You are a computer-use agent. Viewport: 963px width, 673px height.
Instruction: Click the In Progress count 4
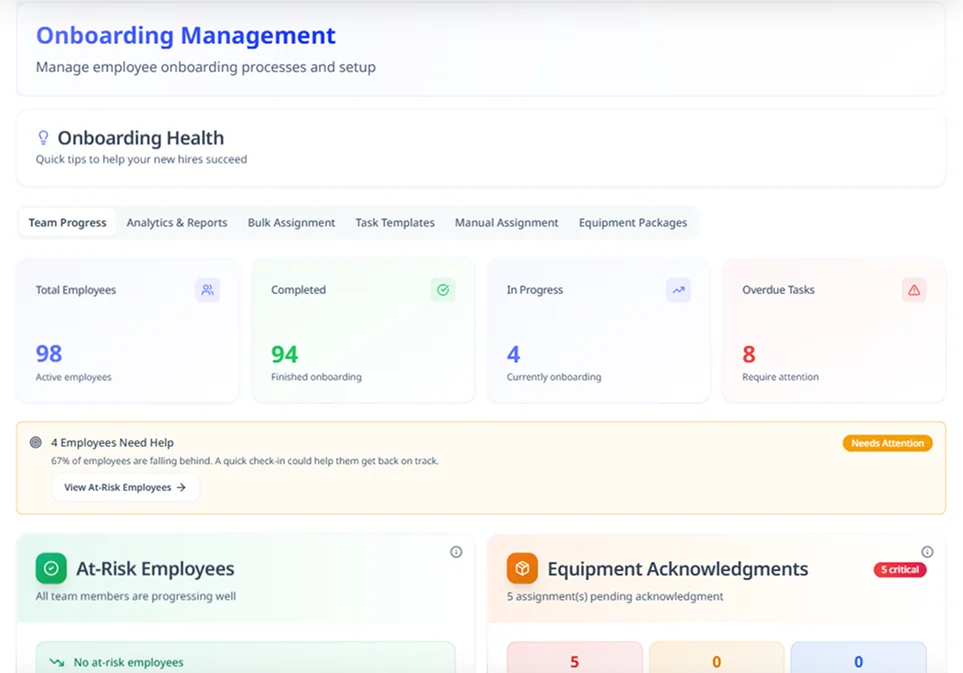(513, 354)
